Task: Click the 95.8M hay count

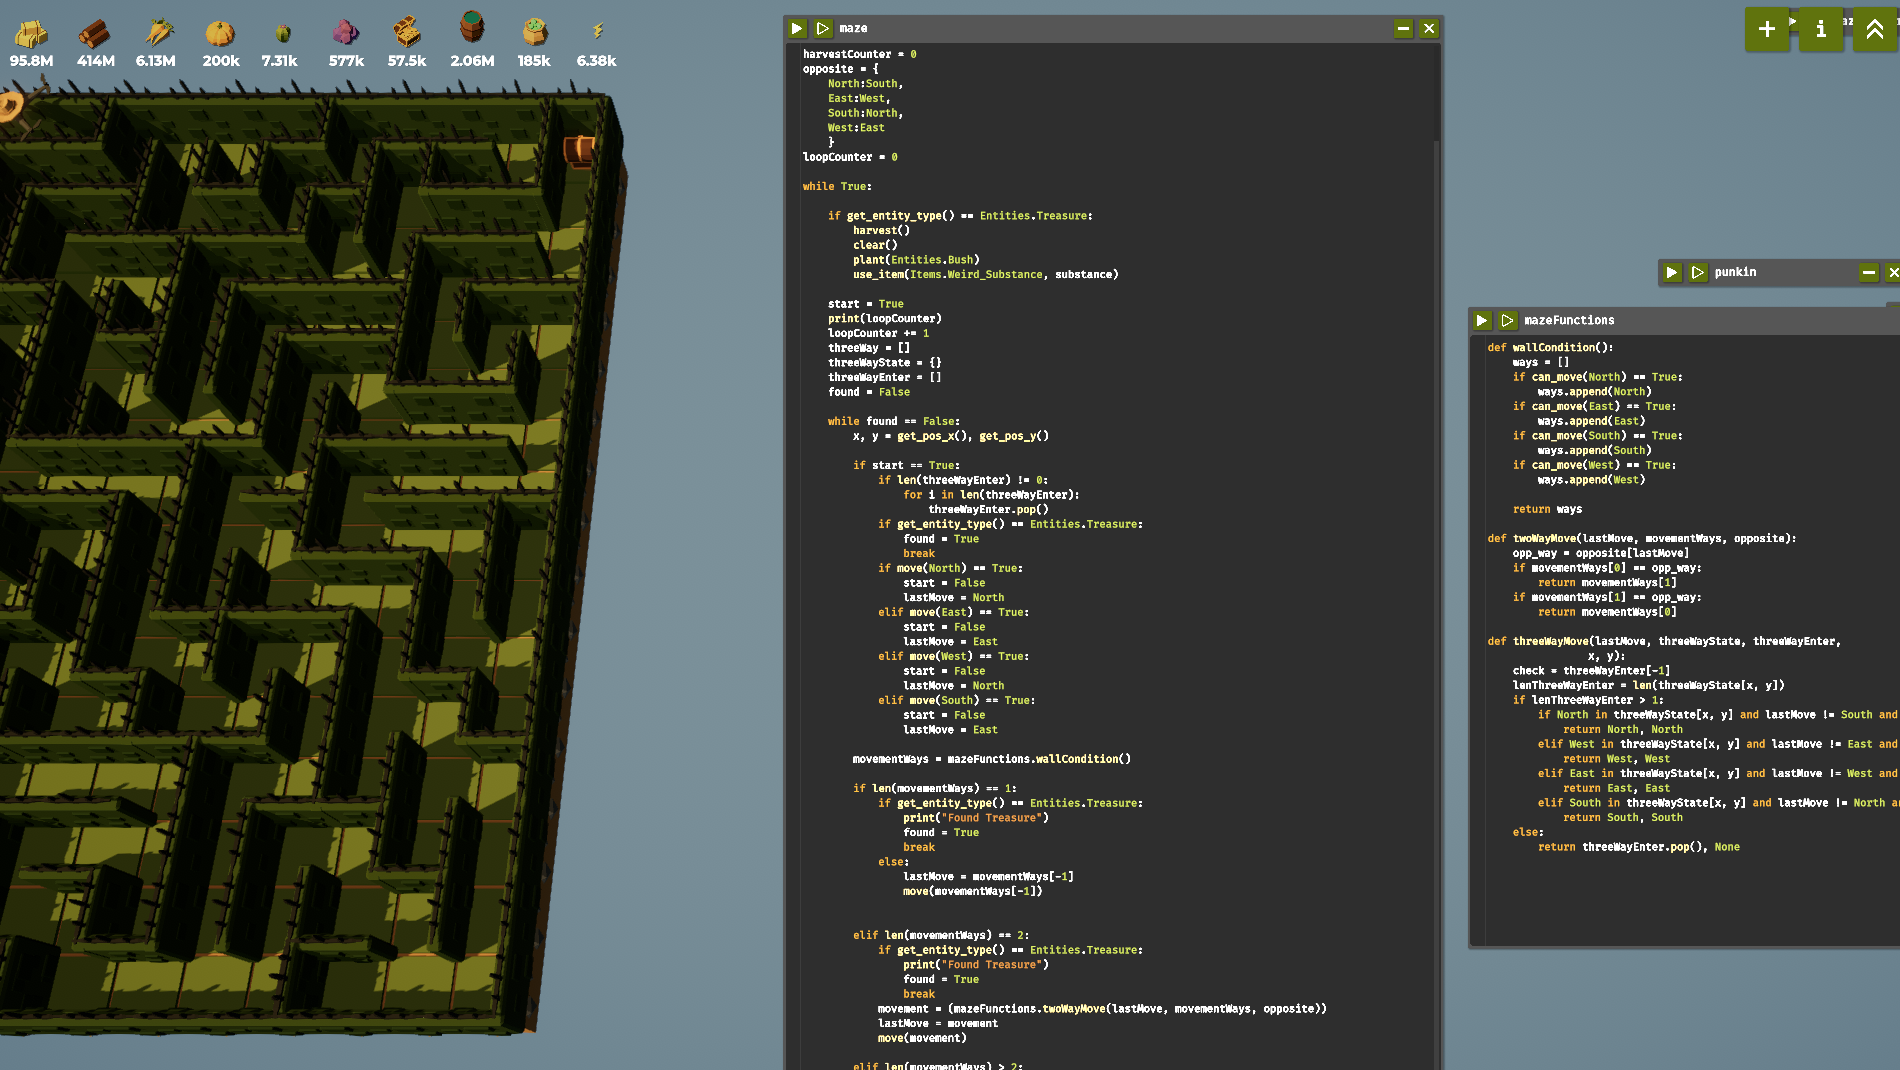Action: click(x=31, y=61)
